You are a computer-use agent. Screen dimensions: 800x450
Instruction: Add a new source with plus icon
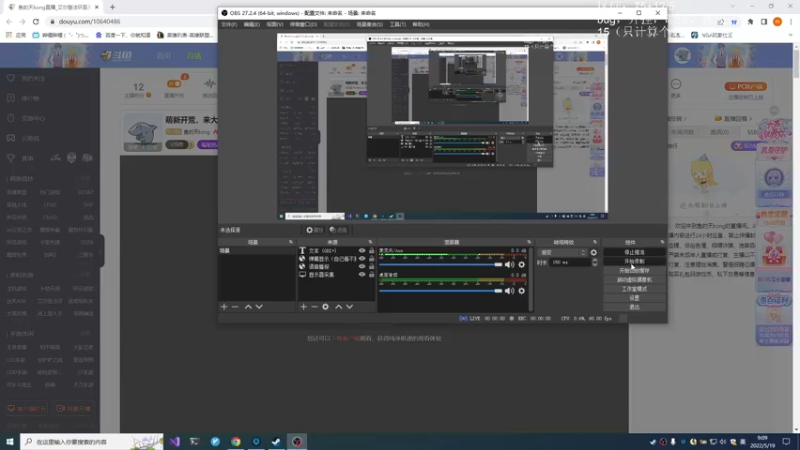click(x=304, y=307)
